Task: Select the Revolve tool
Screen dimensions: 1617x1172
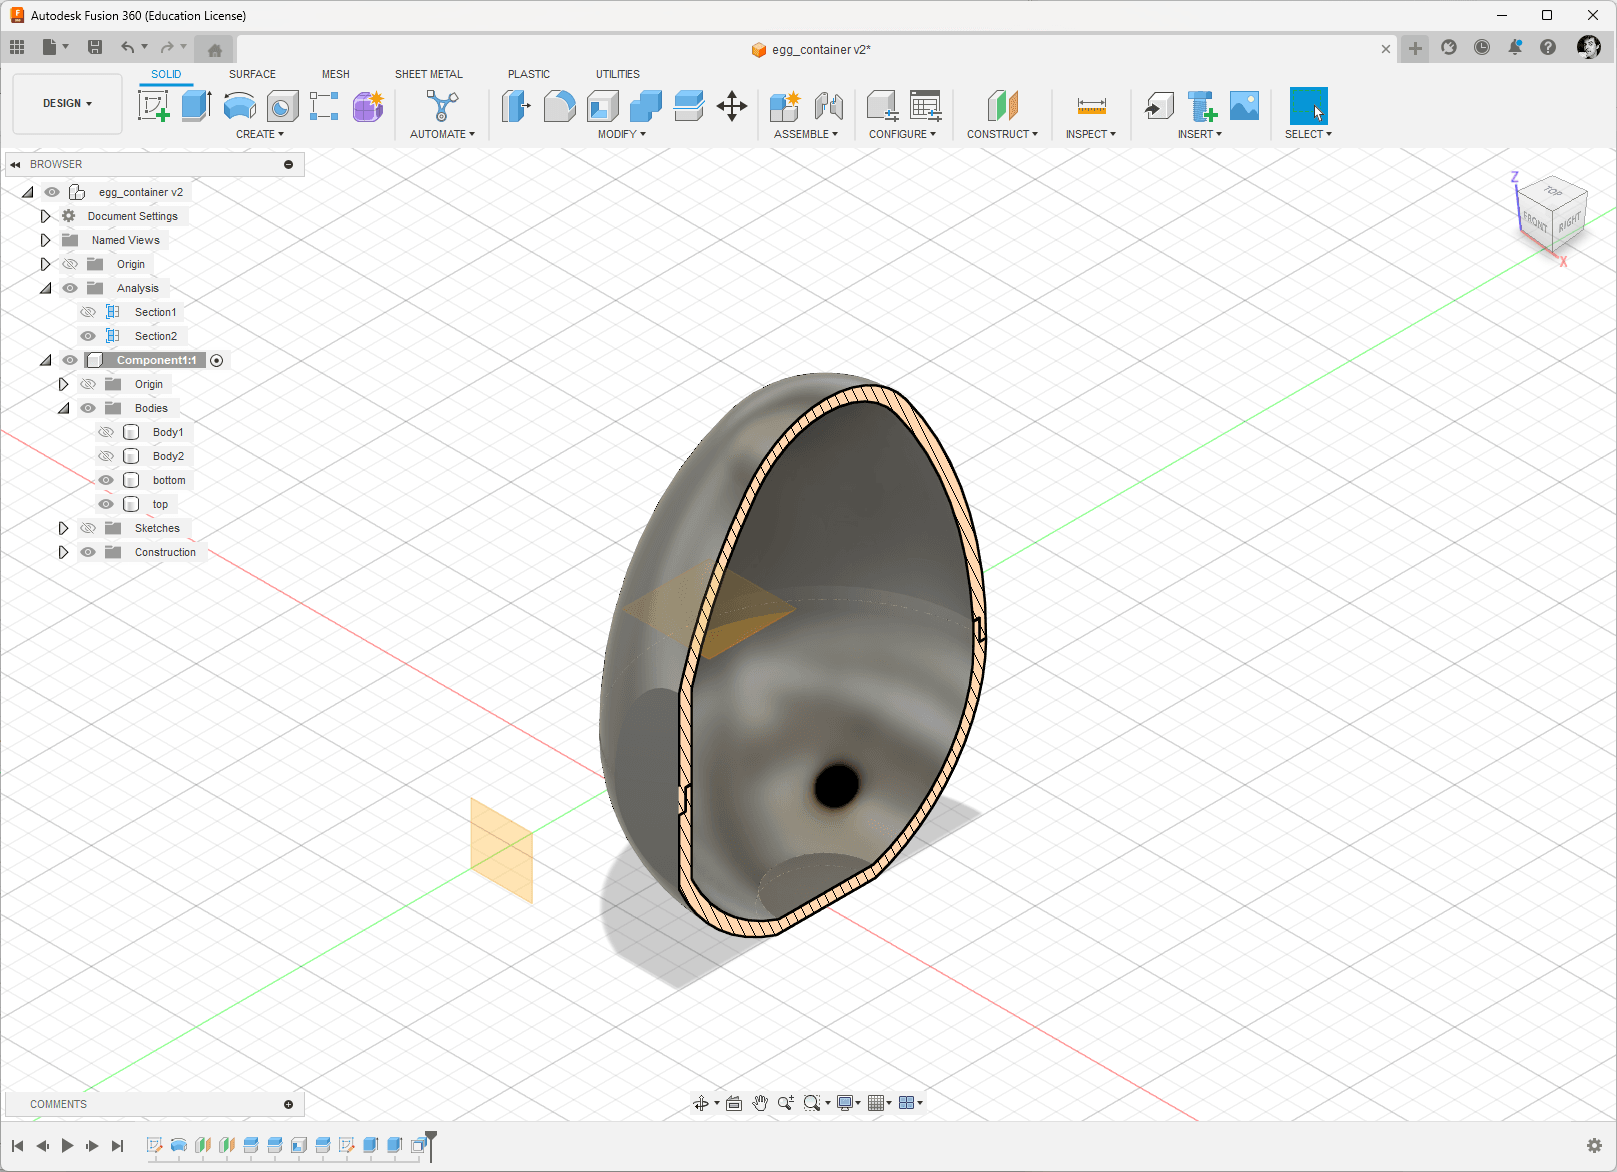Action: click(x=239, y=105)
